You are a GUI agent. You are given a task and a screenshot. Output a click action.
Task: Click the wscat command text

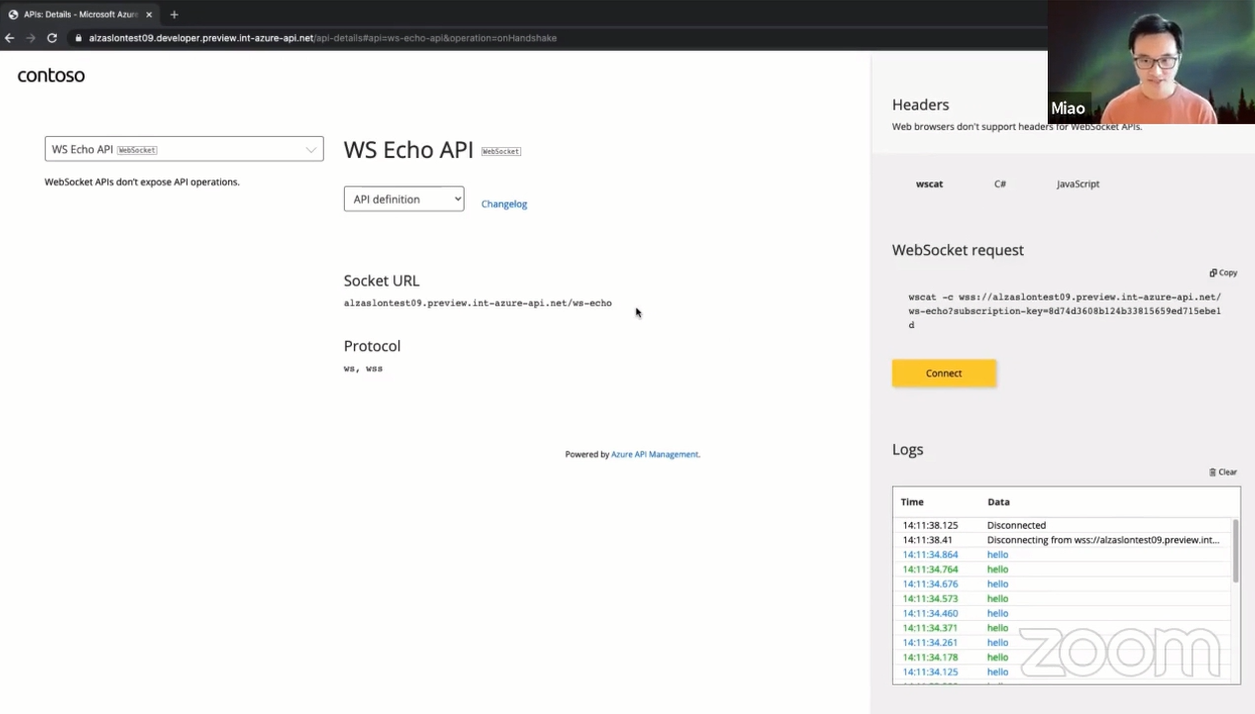tap(1064, 311)
